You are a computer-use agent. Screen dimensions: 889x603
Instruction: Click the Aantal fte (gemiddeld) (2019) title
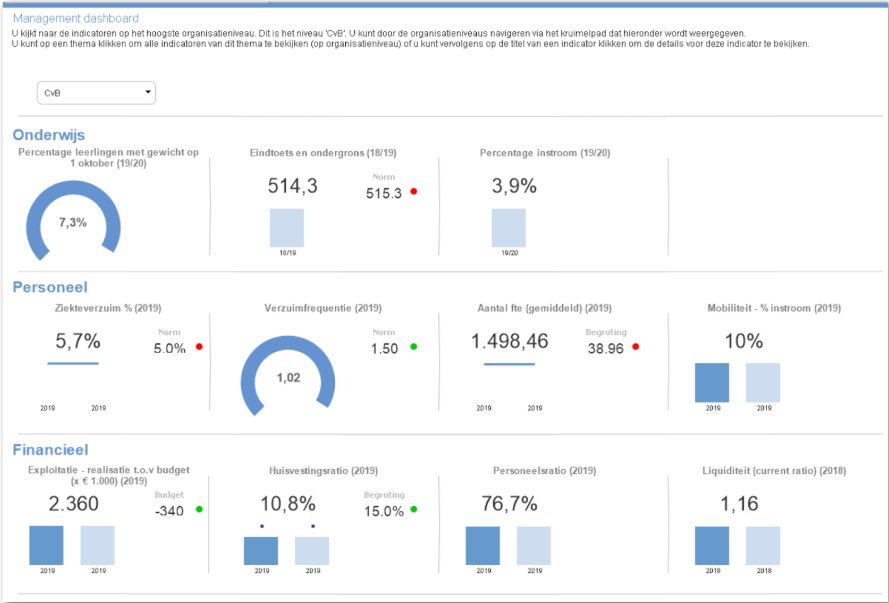tap(545, 308)
